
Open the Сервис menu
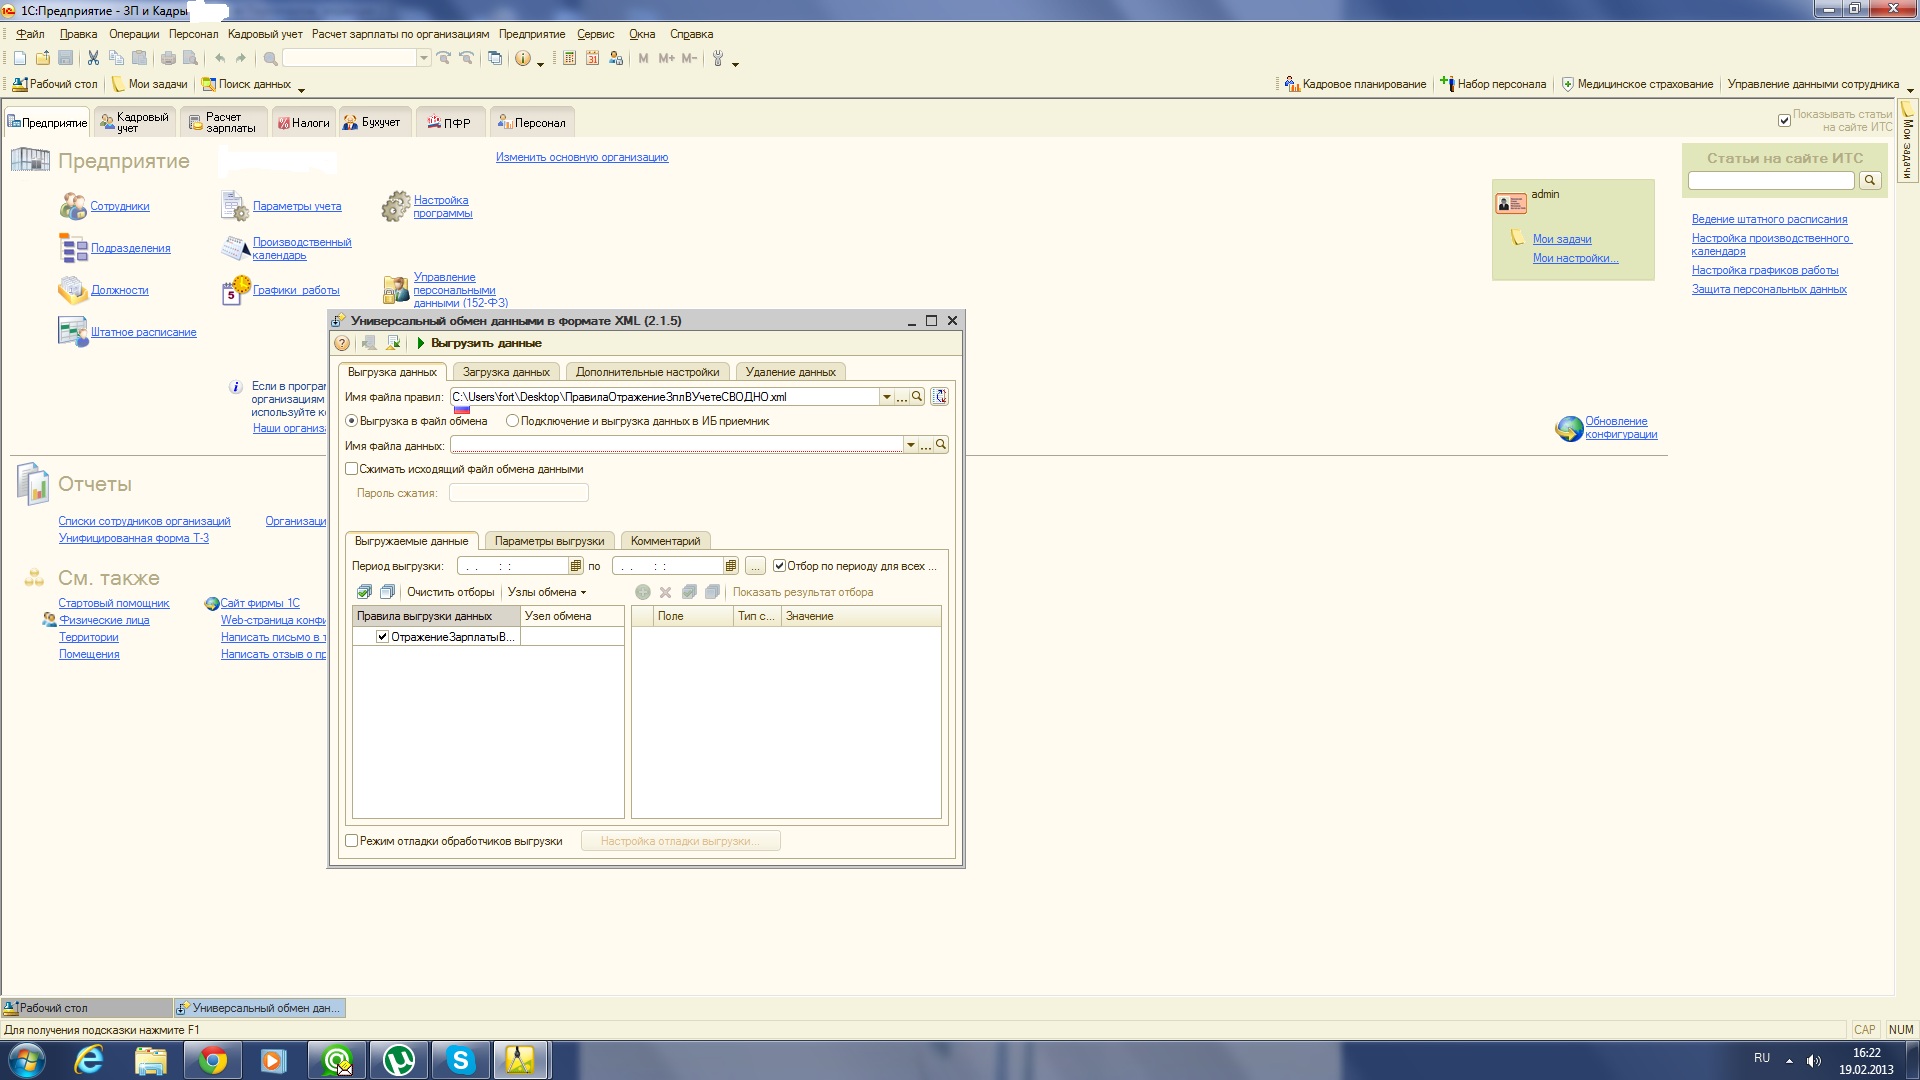click(595, 34)
